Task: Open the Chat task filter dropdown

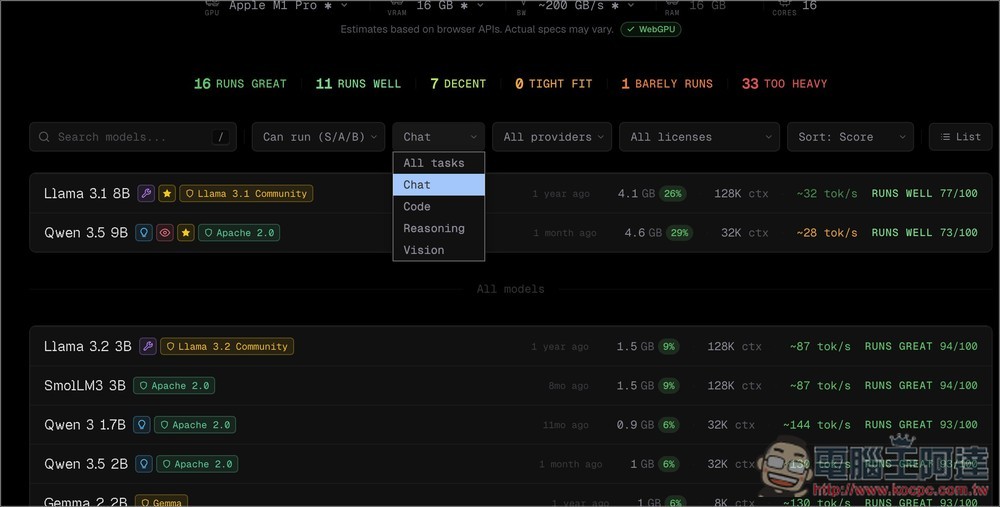Action: (439, 136)
